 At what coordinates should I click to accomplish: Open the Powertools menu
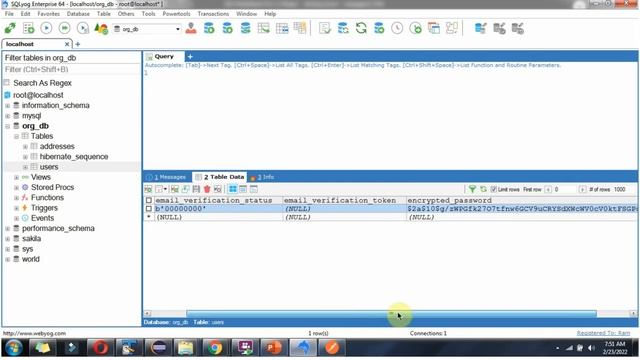point(176,14)
